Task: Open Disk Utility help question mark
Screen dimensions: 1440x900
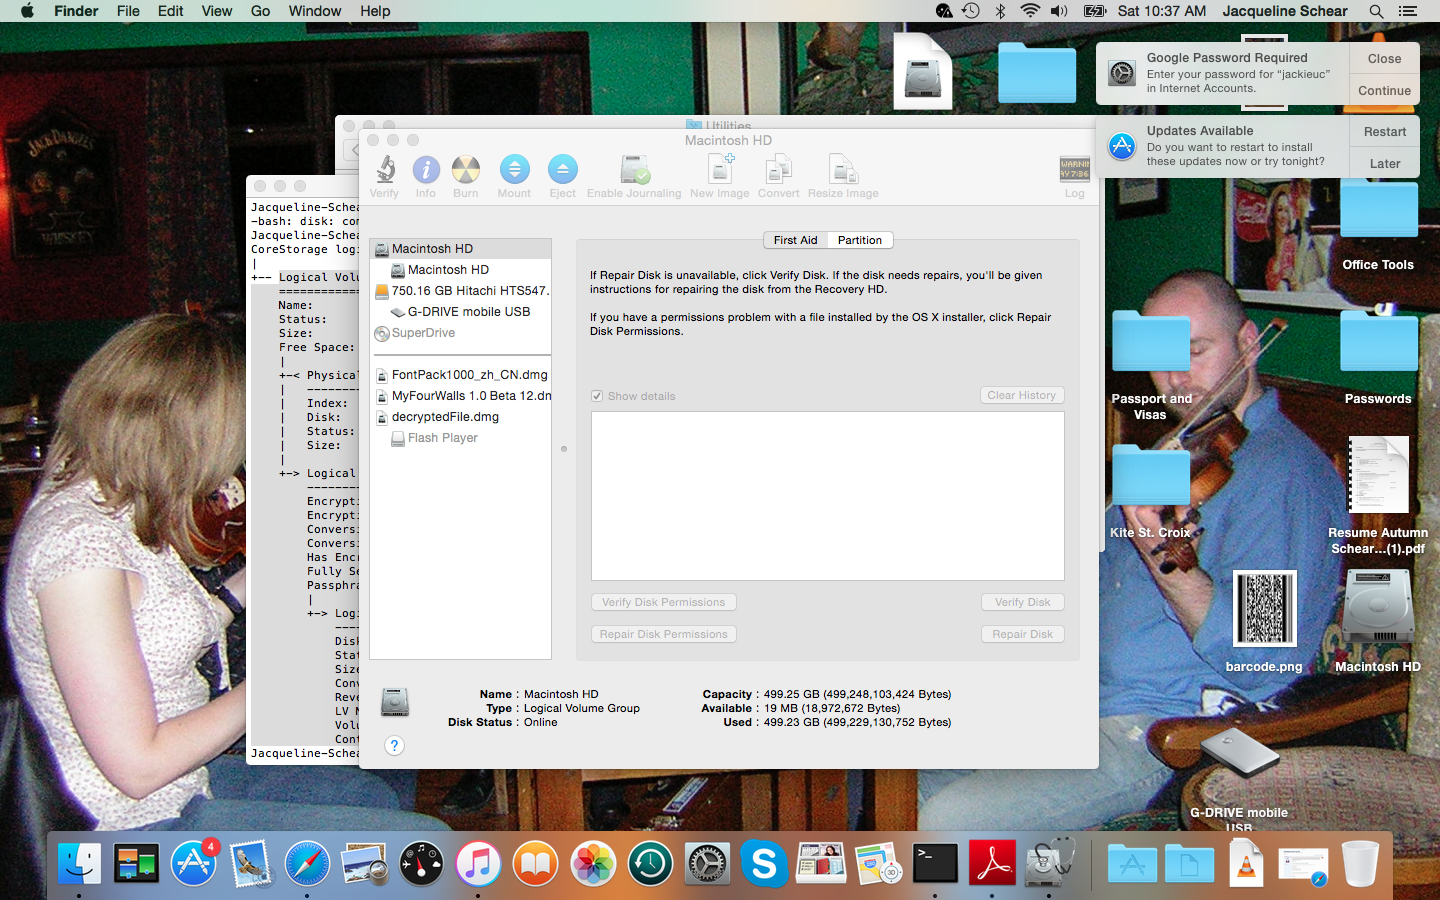Action: click(x=395, y=745)
